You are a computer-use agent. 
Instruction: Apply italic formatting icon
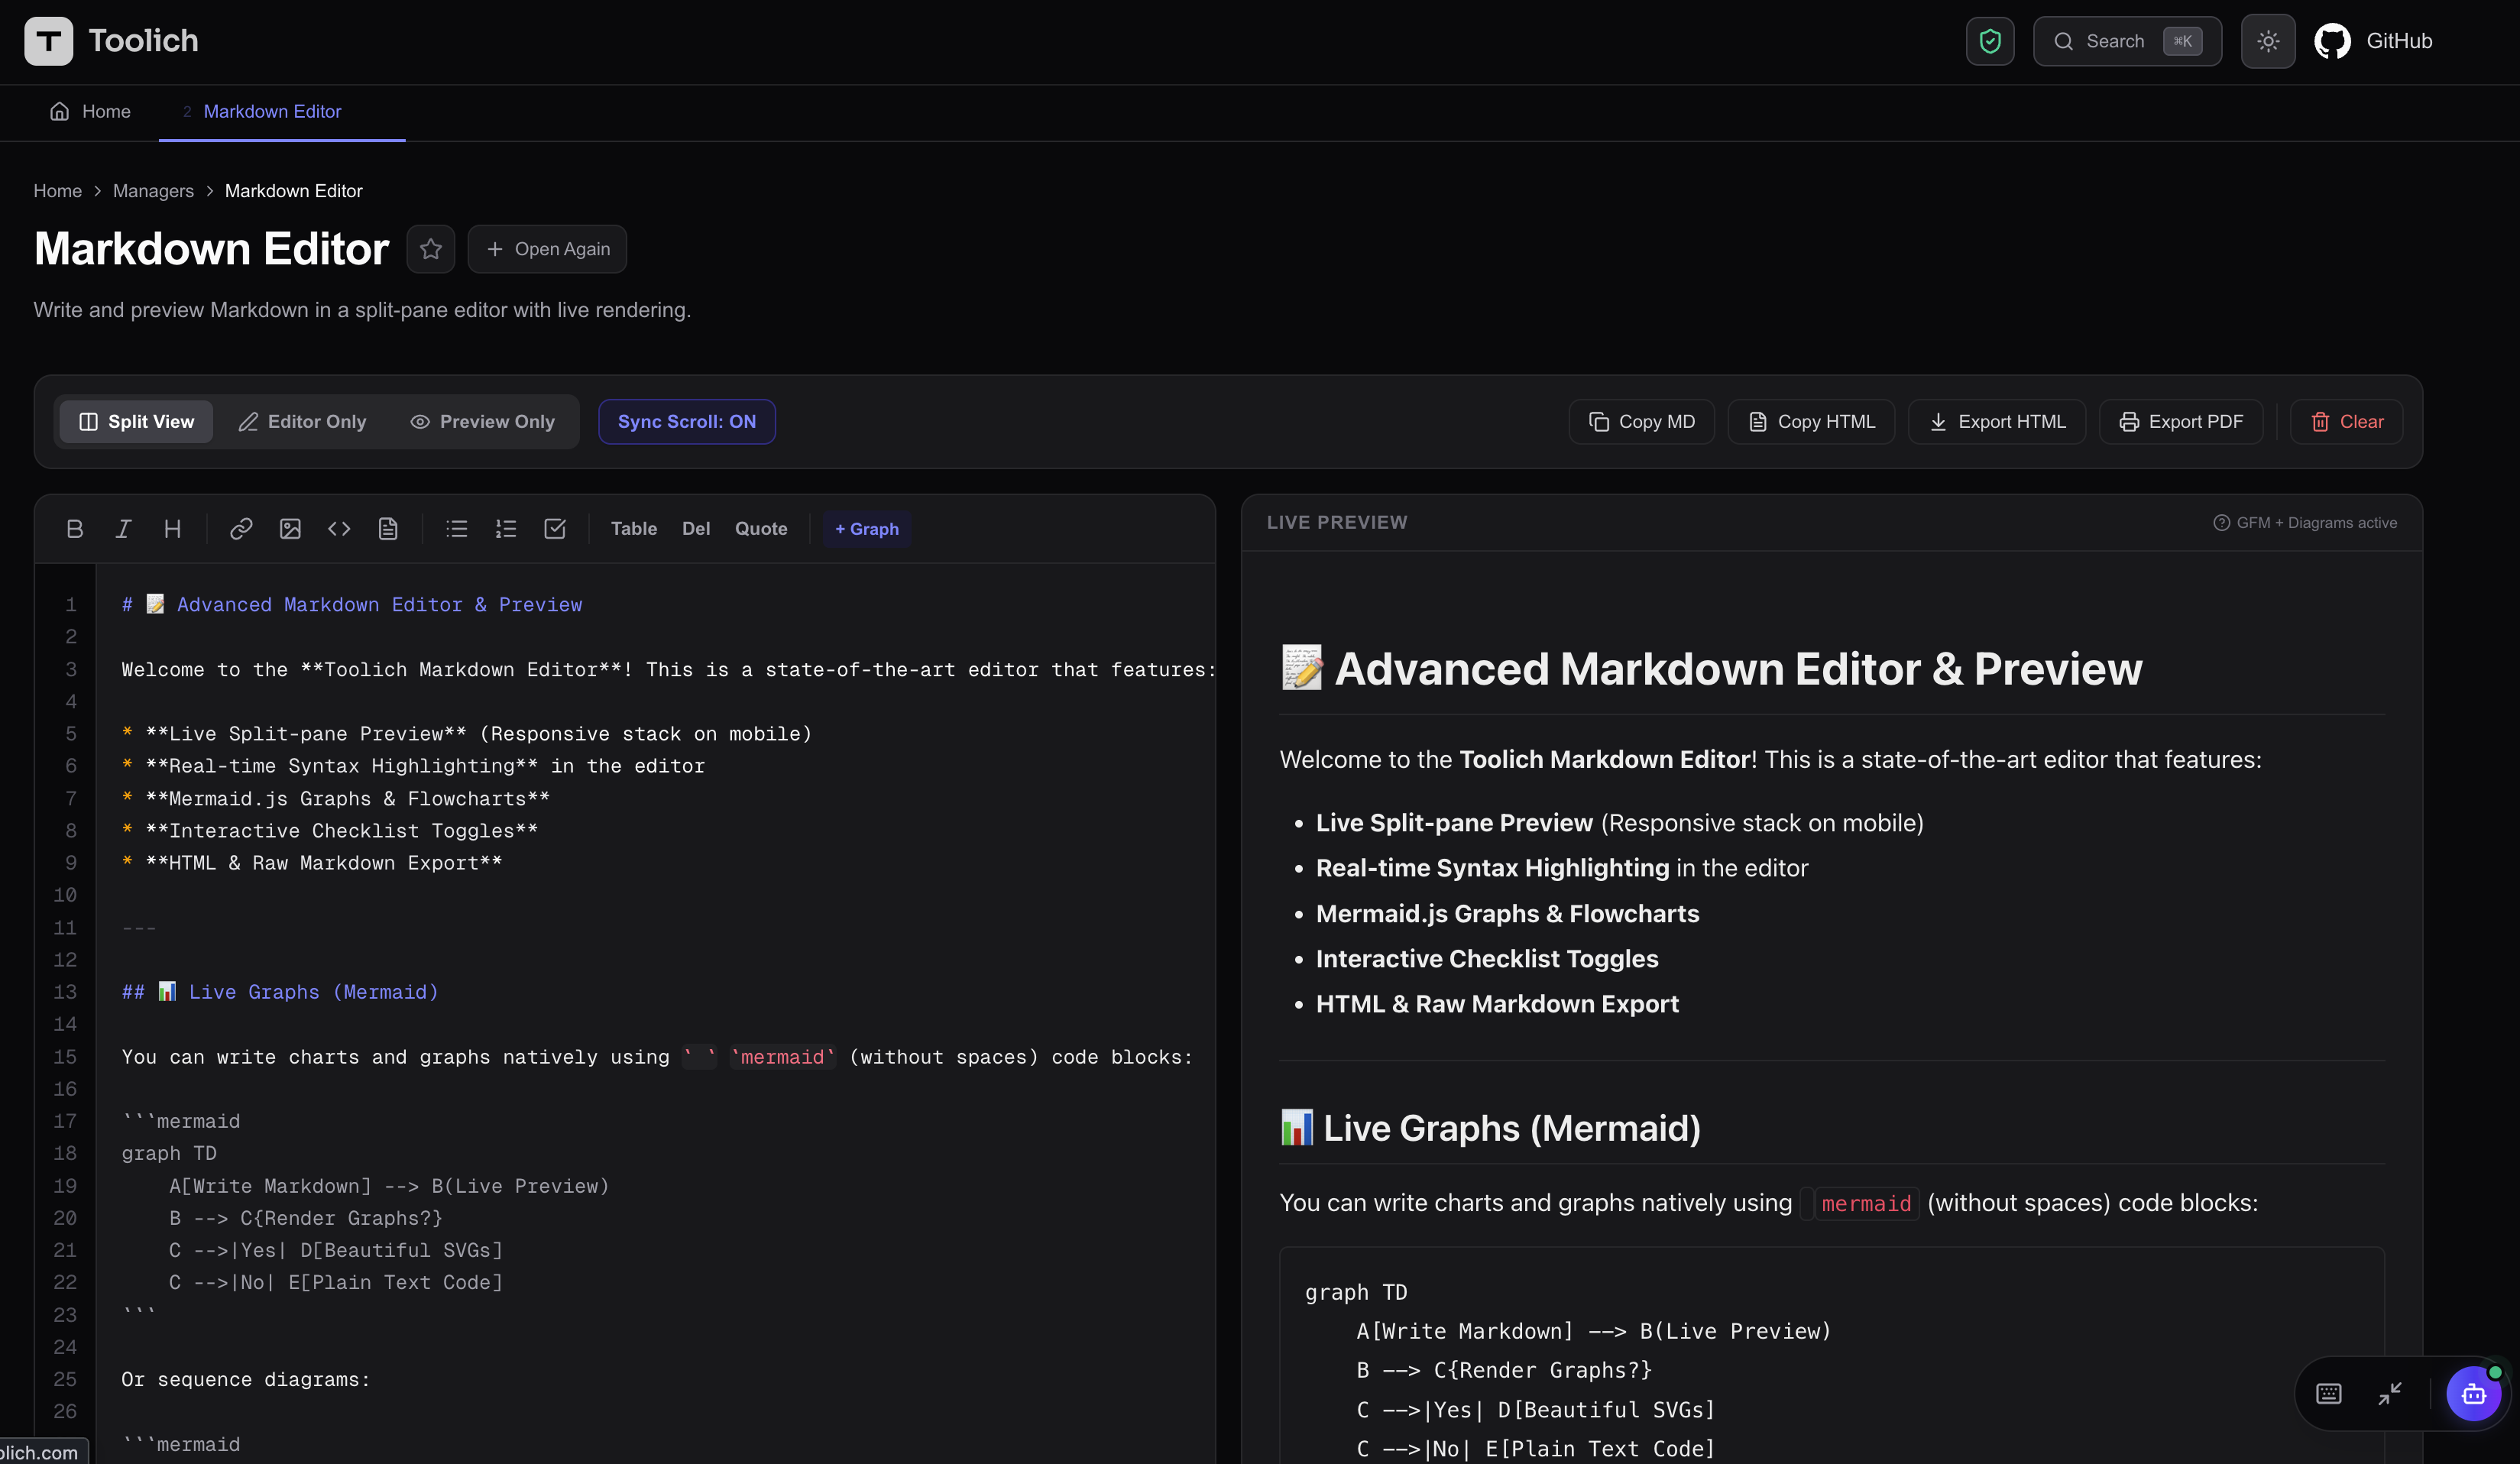click(x=124, y=529)
